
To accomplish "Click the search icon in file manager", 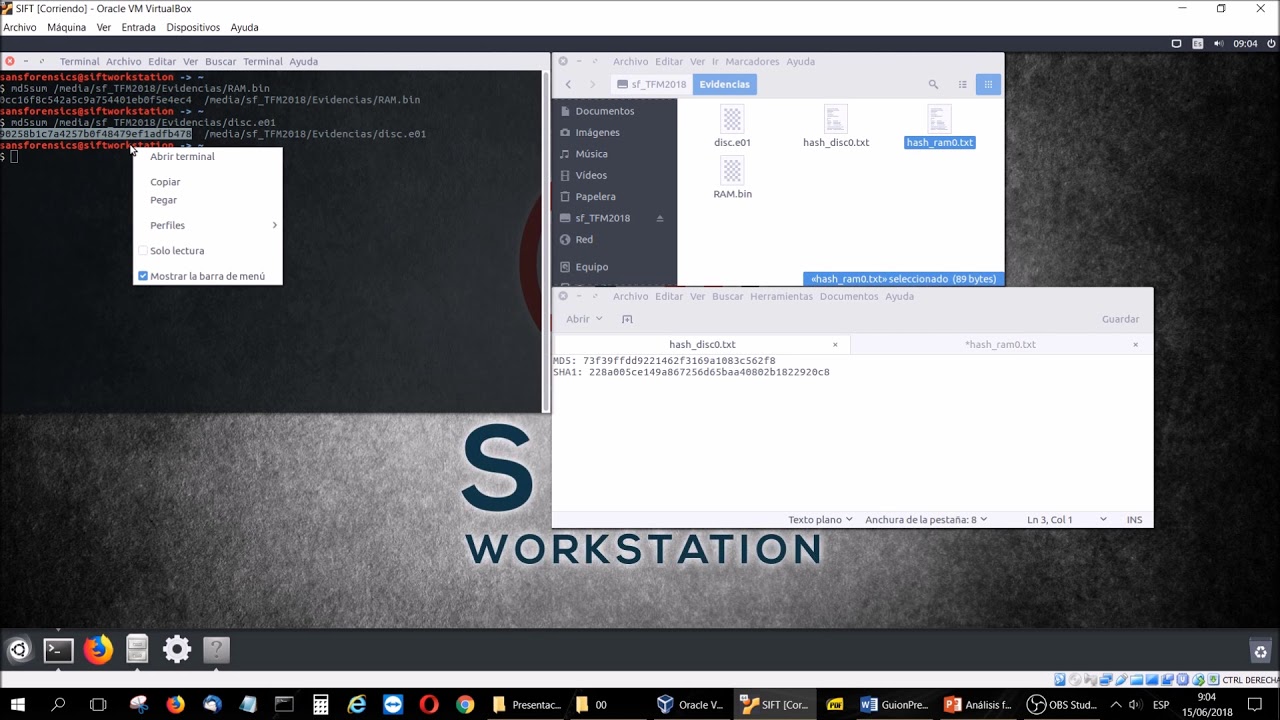I will tap(933, 85).
